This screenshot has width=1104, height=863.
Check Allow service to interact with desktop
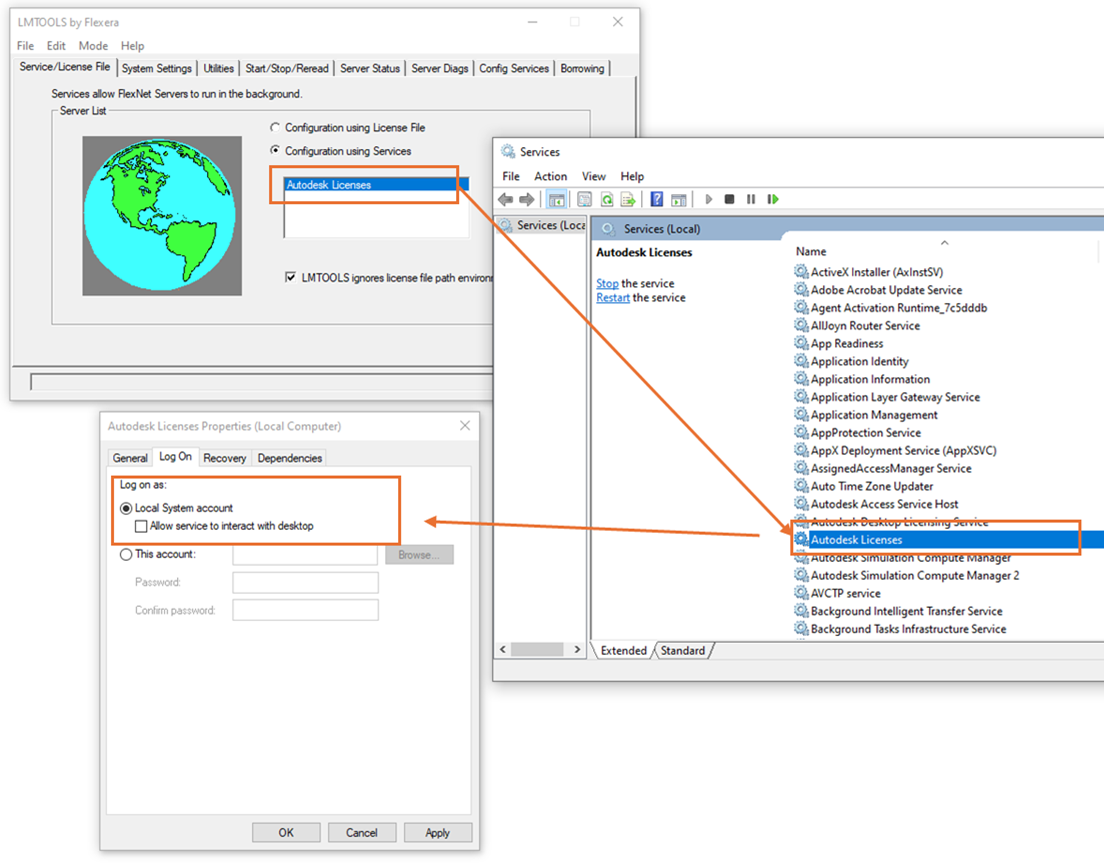tap(141, 526)
